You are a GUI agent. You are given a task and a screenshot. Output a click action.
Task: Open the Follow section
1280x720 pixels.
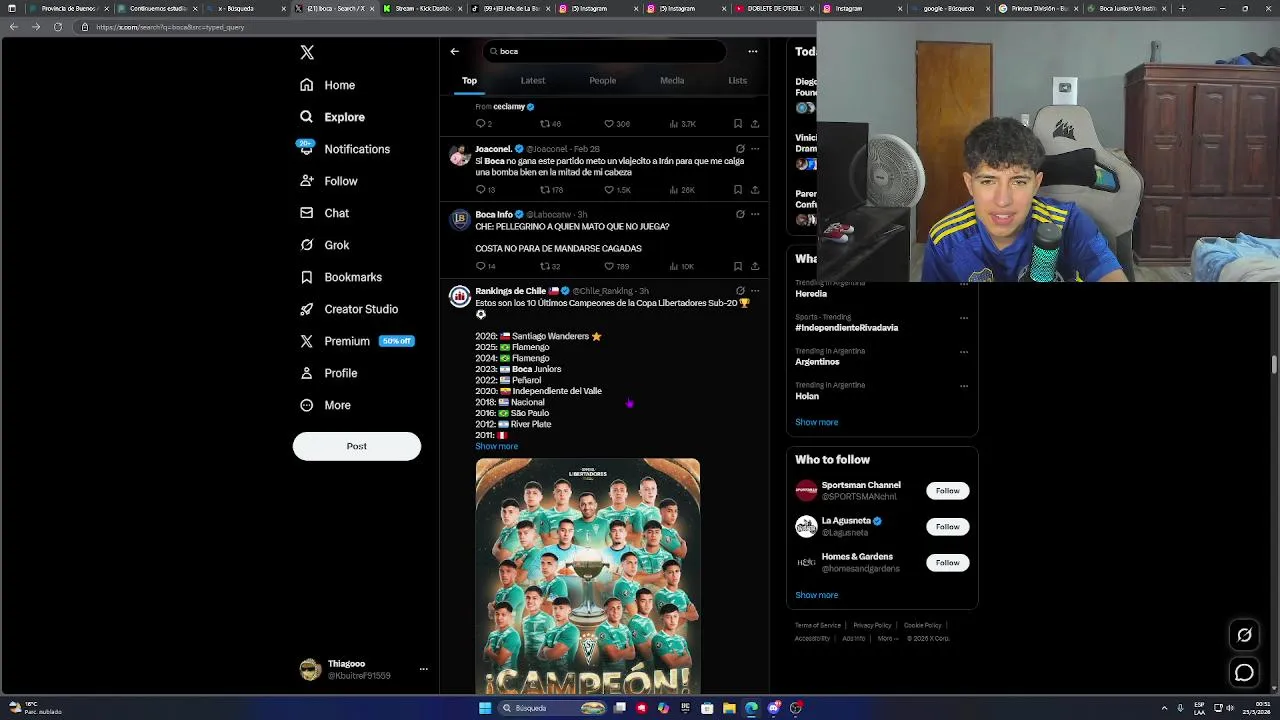[329, 181]
